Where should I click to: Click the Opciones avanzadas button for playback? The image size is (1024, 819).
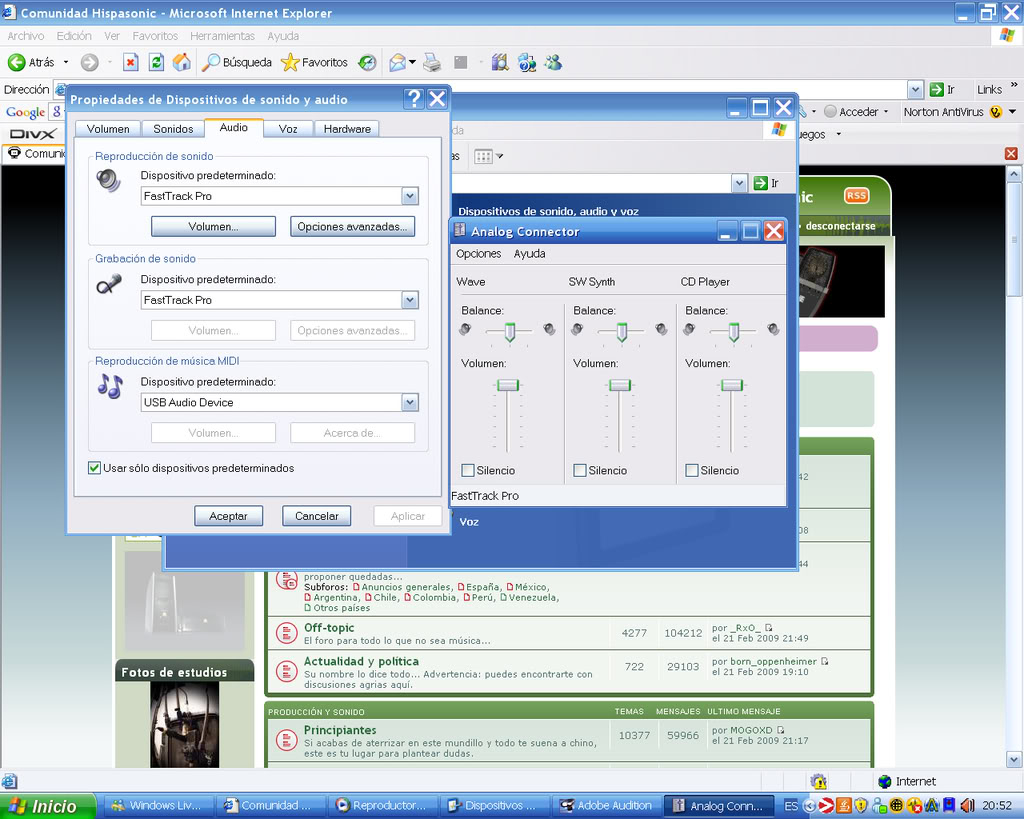352,227
